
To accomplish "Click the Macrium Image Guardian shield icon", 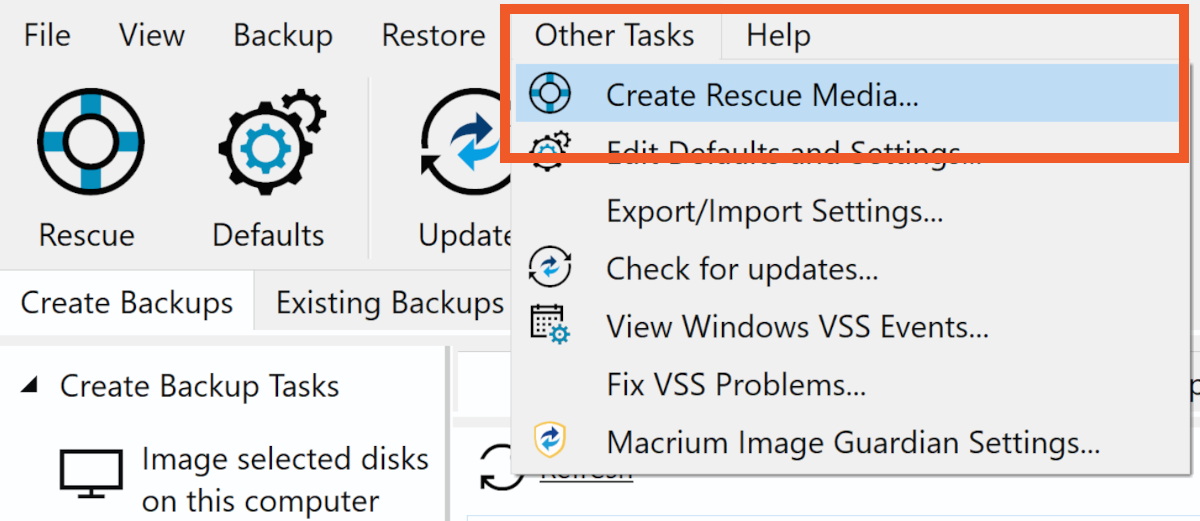I will pos(549,441).
